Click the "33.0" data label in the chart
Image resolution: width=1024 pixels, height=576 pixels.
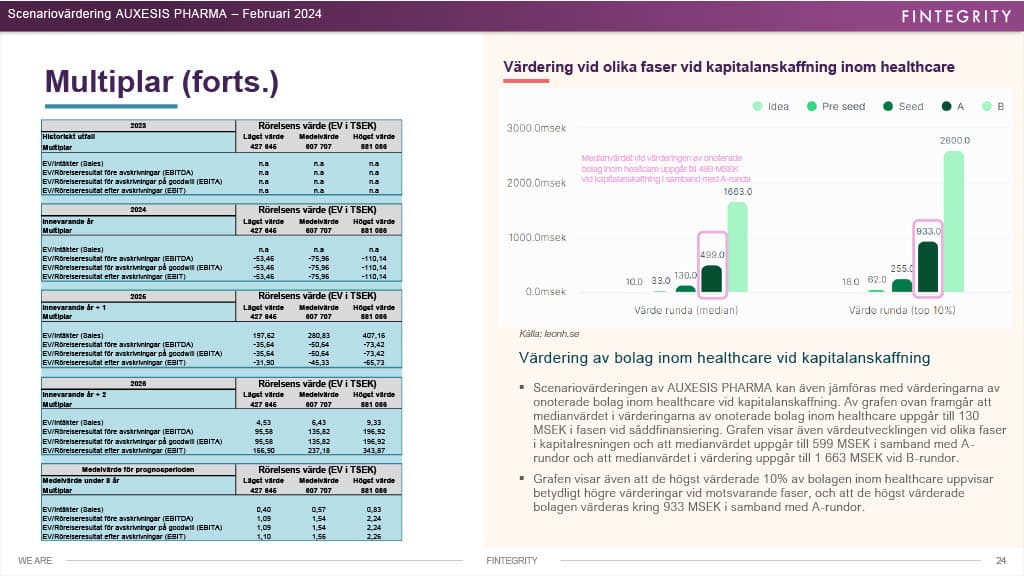[661, 280]
